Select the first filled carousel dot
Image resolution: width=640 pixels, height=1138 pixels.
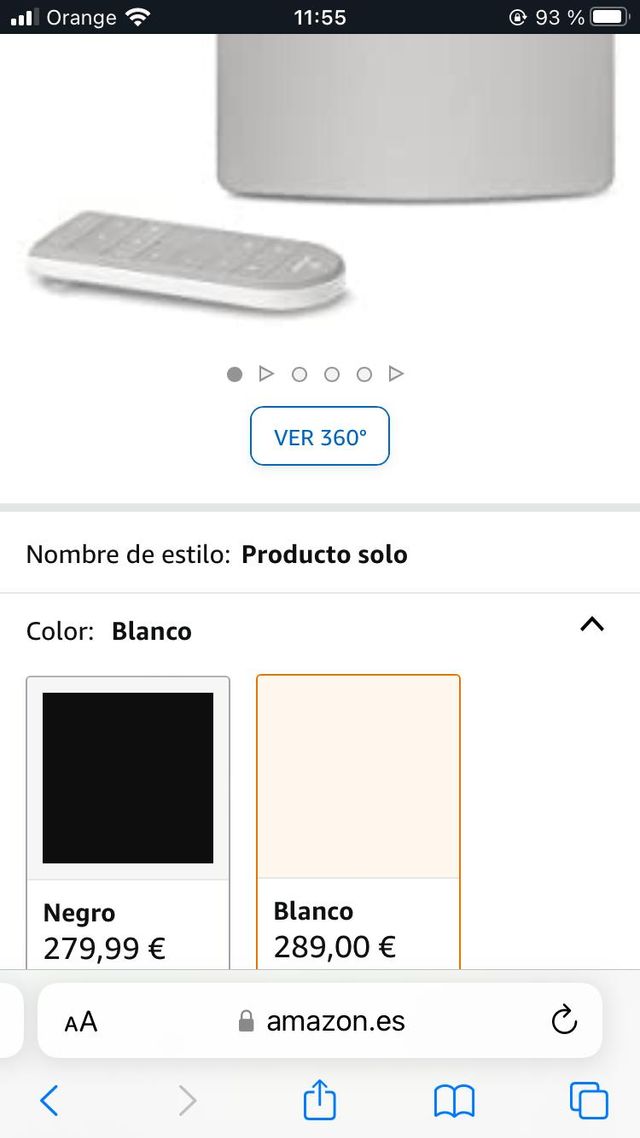pos(234,373)
